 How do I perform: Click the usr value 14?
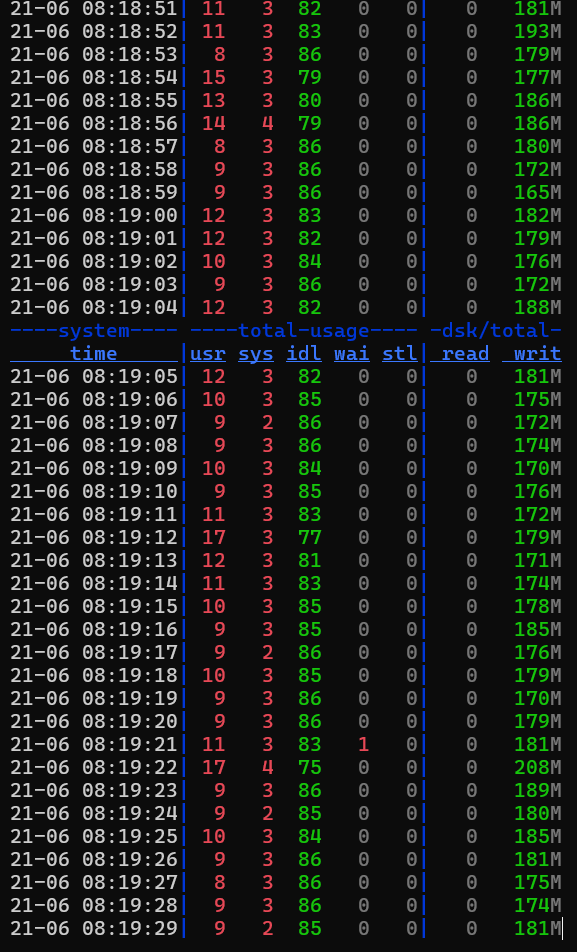pos(214,124)
